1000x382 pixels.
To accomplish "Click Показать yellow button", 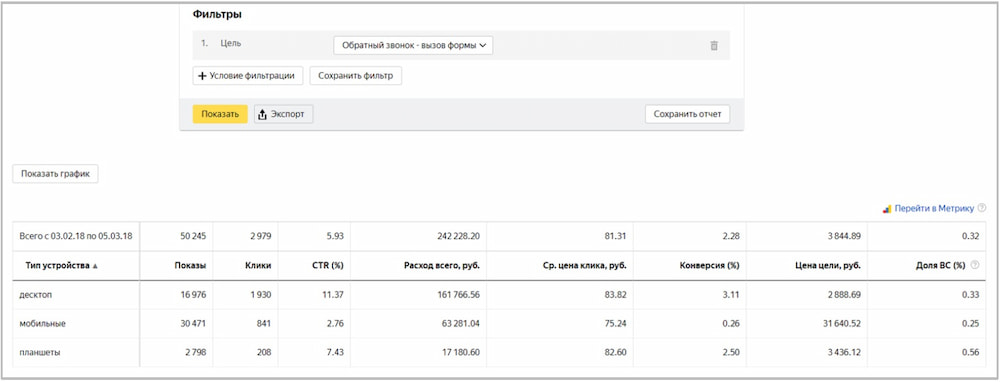I will [220, 114].
